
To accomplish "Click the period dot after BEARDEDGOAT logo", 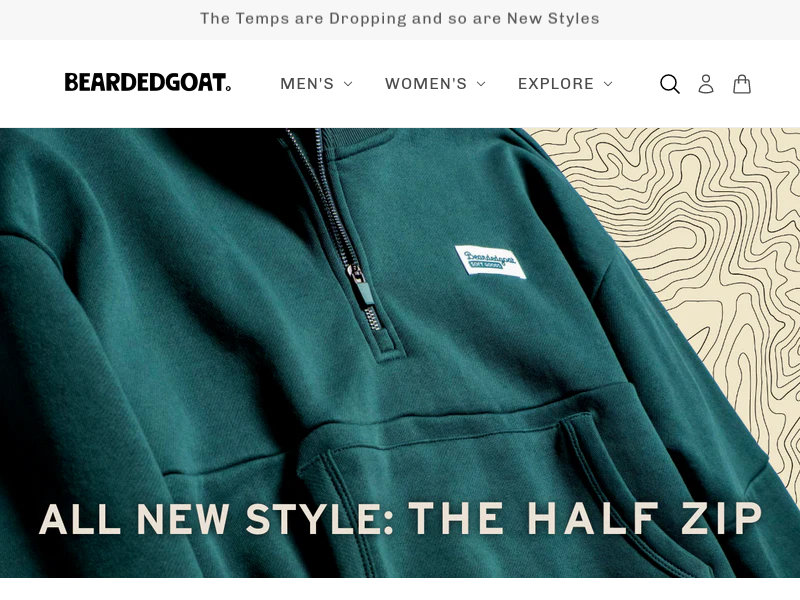I will tap(228, 88).
